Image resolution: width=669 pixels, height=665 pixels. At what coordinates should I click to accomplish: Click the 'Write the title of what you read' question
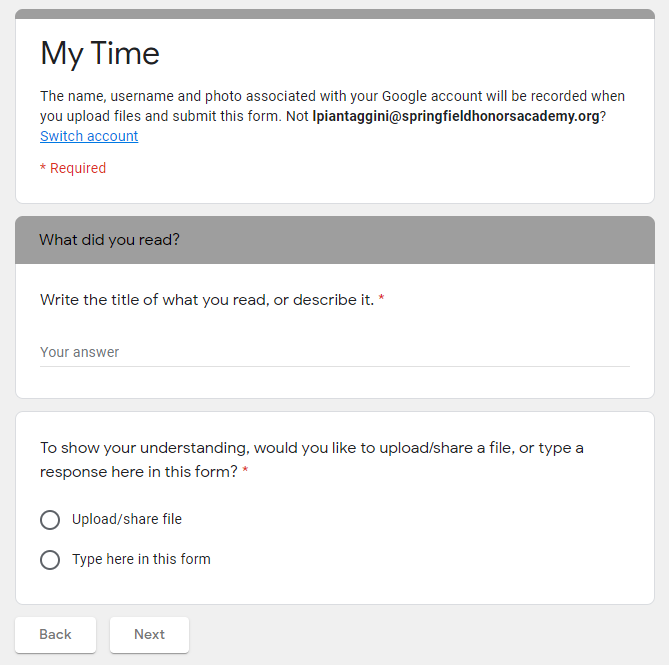click(x=206, y=300)
